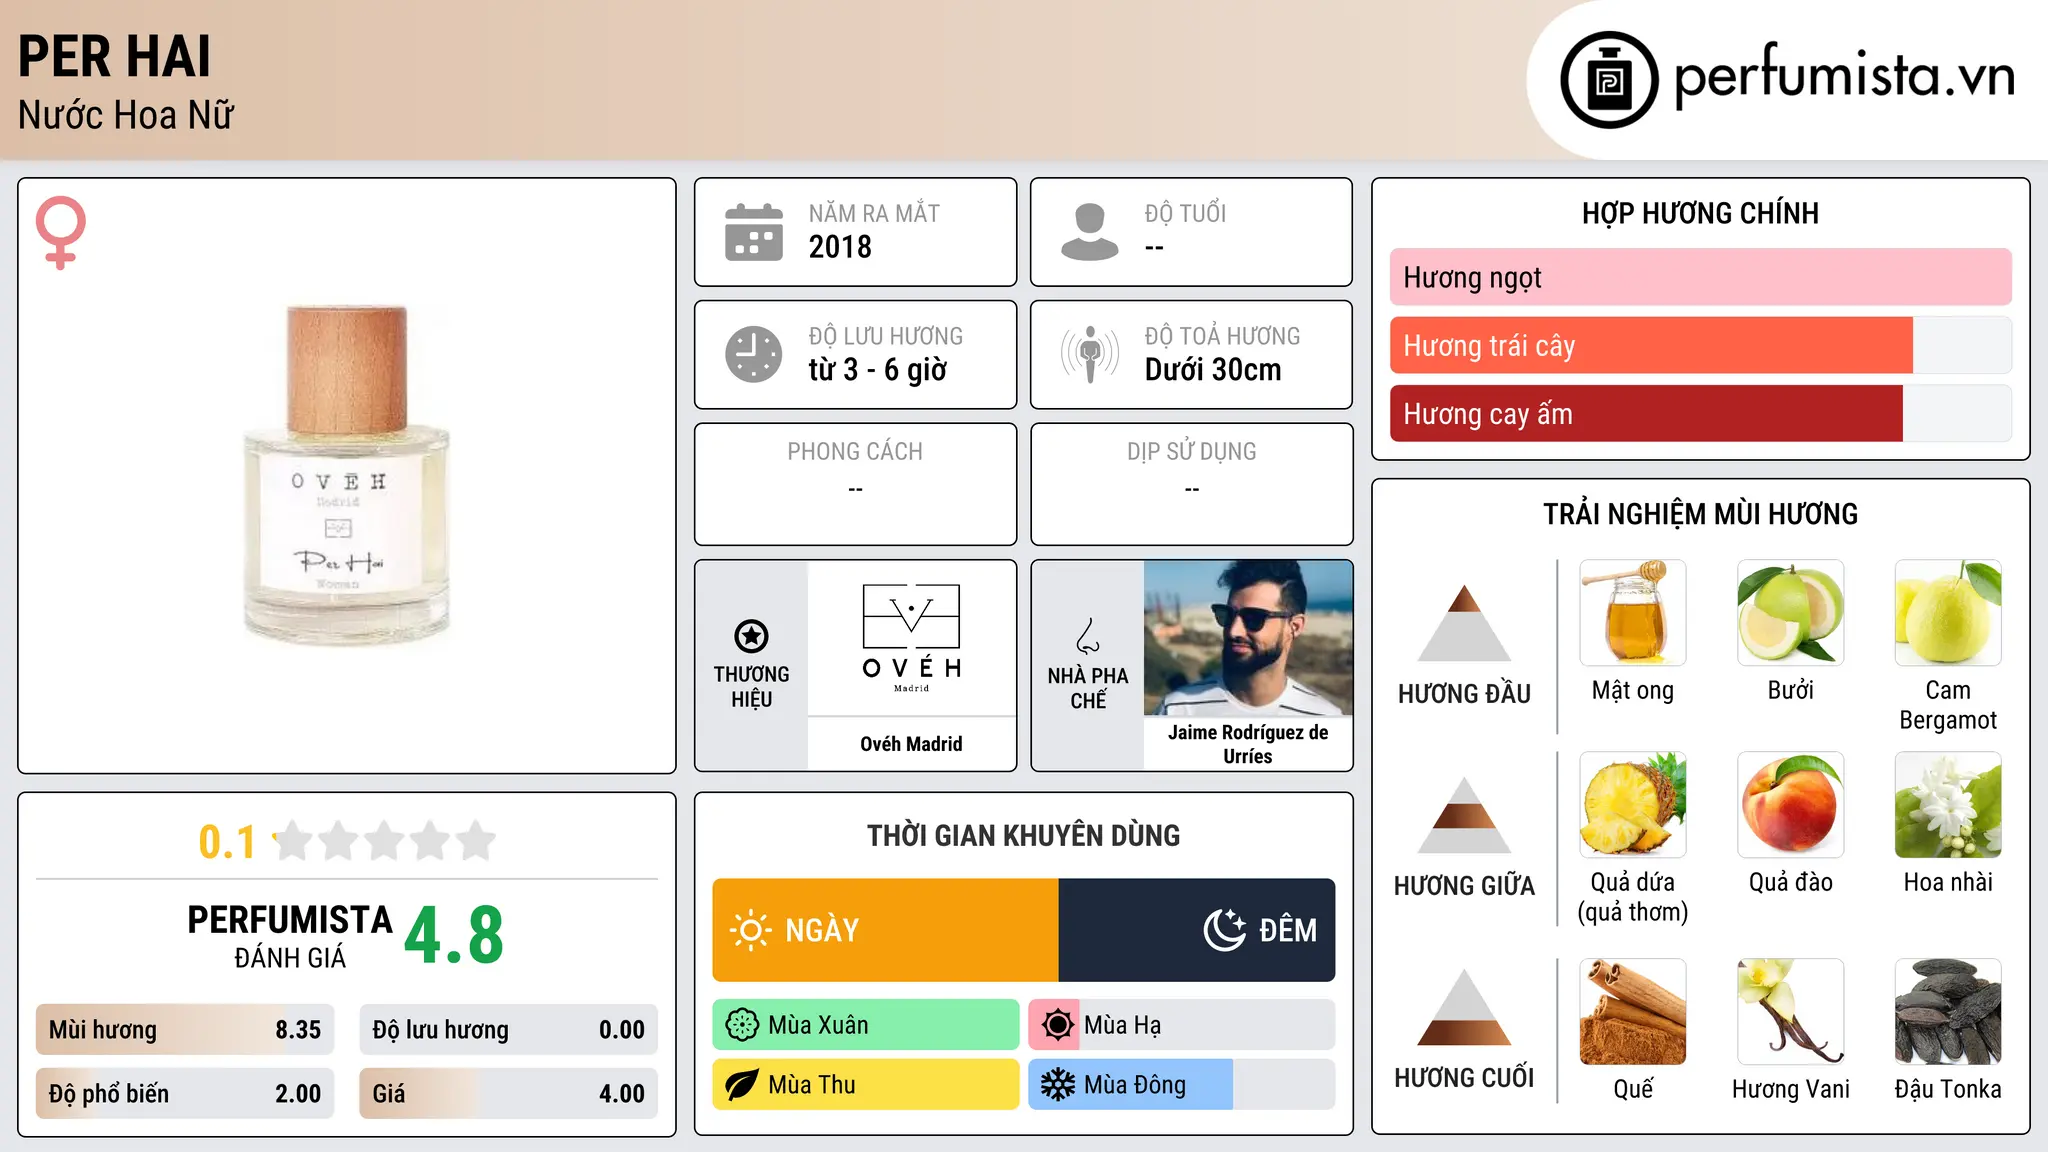Click the 0.1 user rating number

[227, 842]
